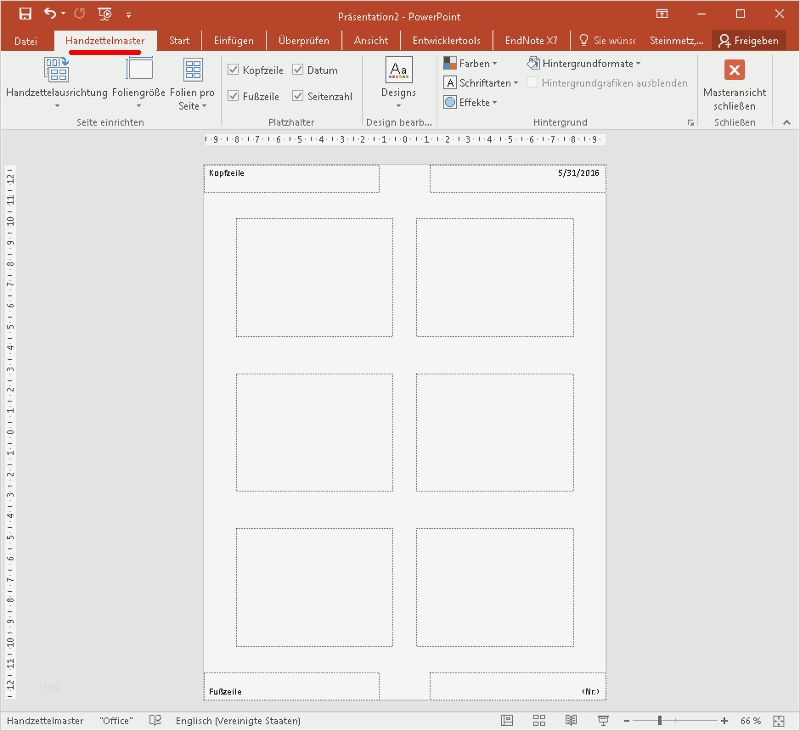Switch to slide sorter view icon

pyautogui.click(x=538, y=720)
